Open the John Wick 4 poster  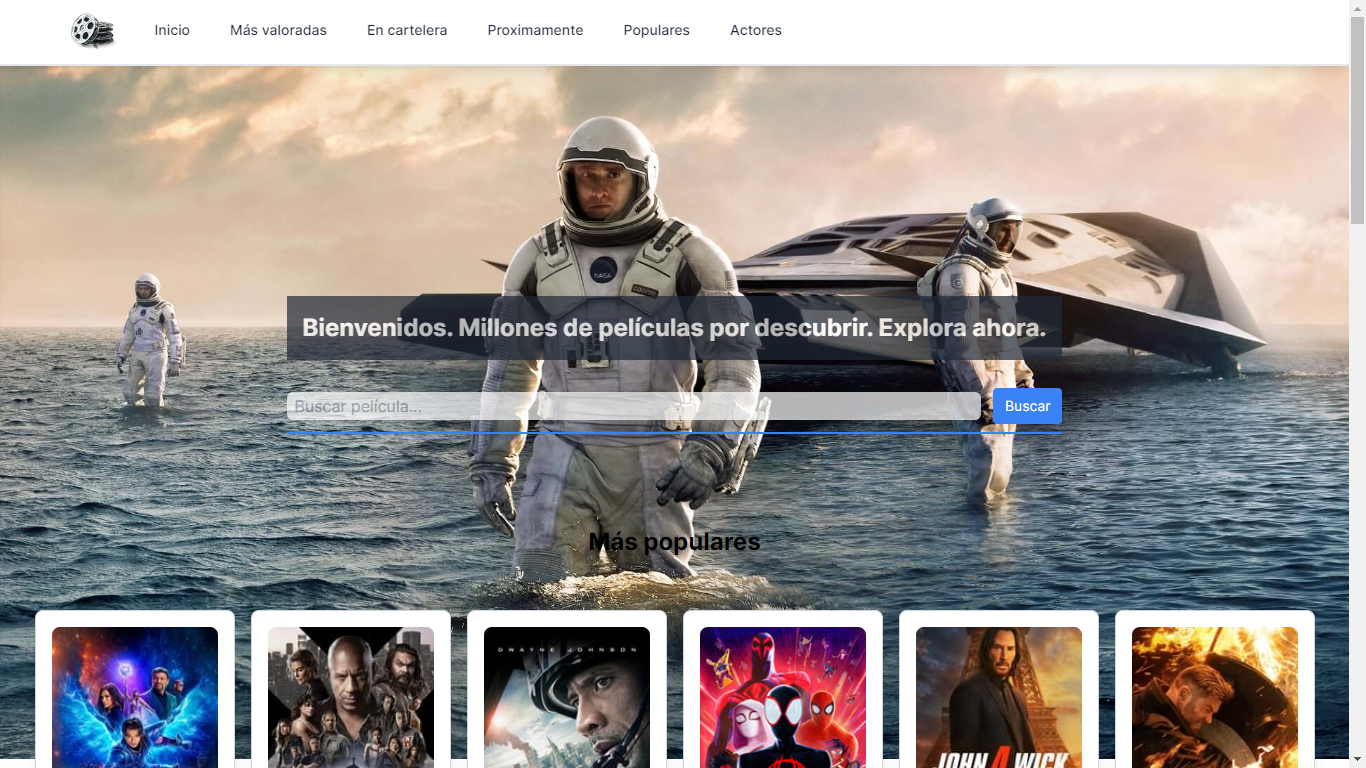pos(999,697)
